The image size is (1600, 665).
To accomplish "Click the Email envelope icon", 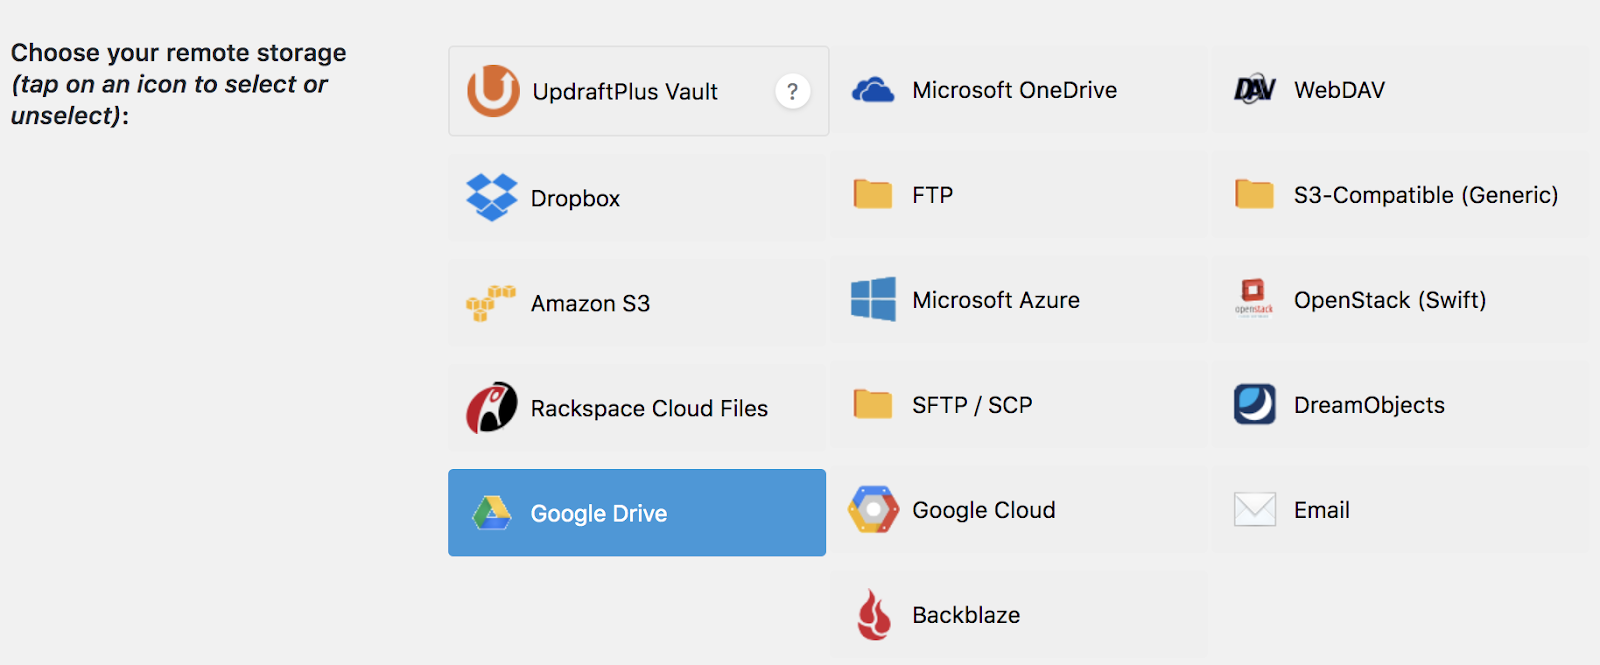I will tap(1254, 509).
